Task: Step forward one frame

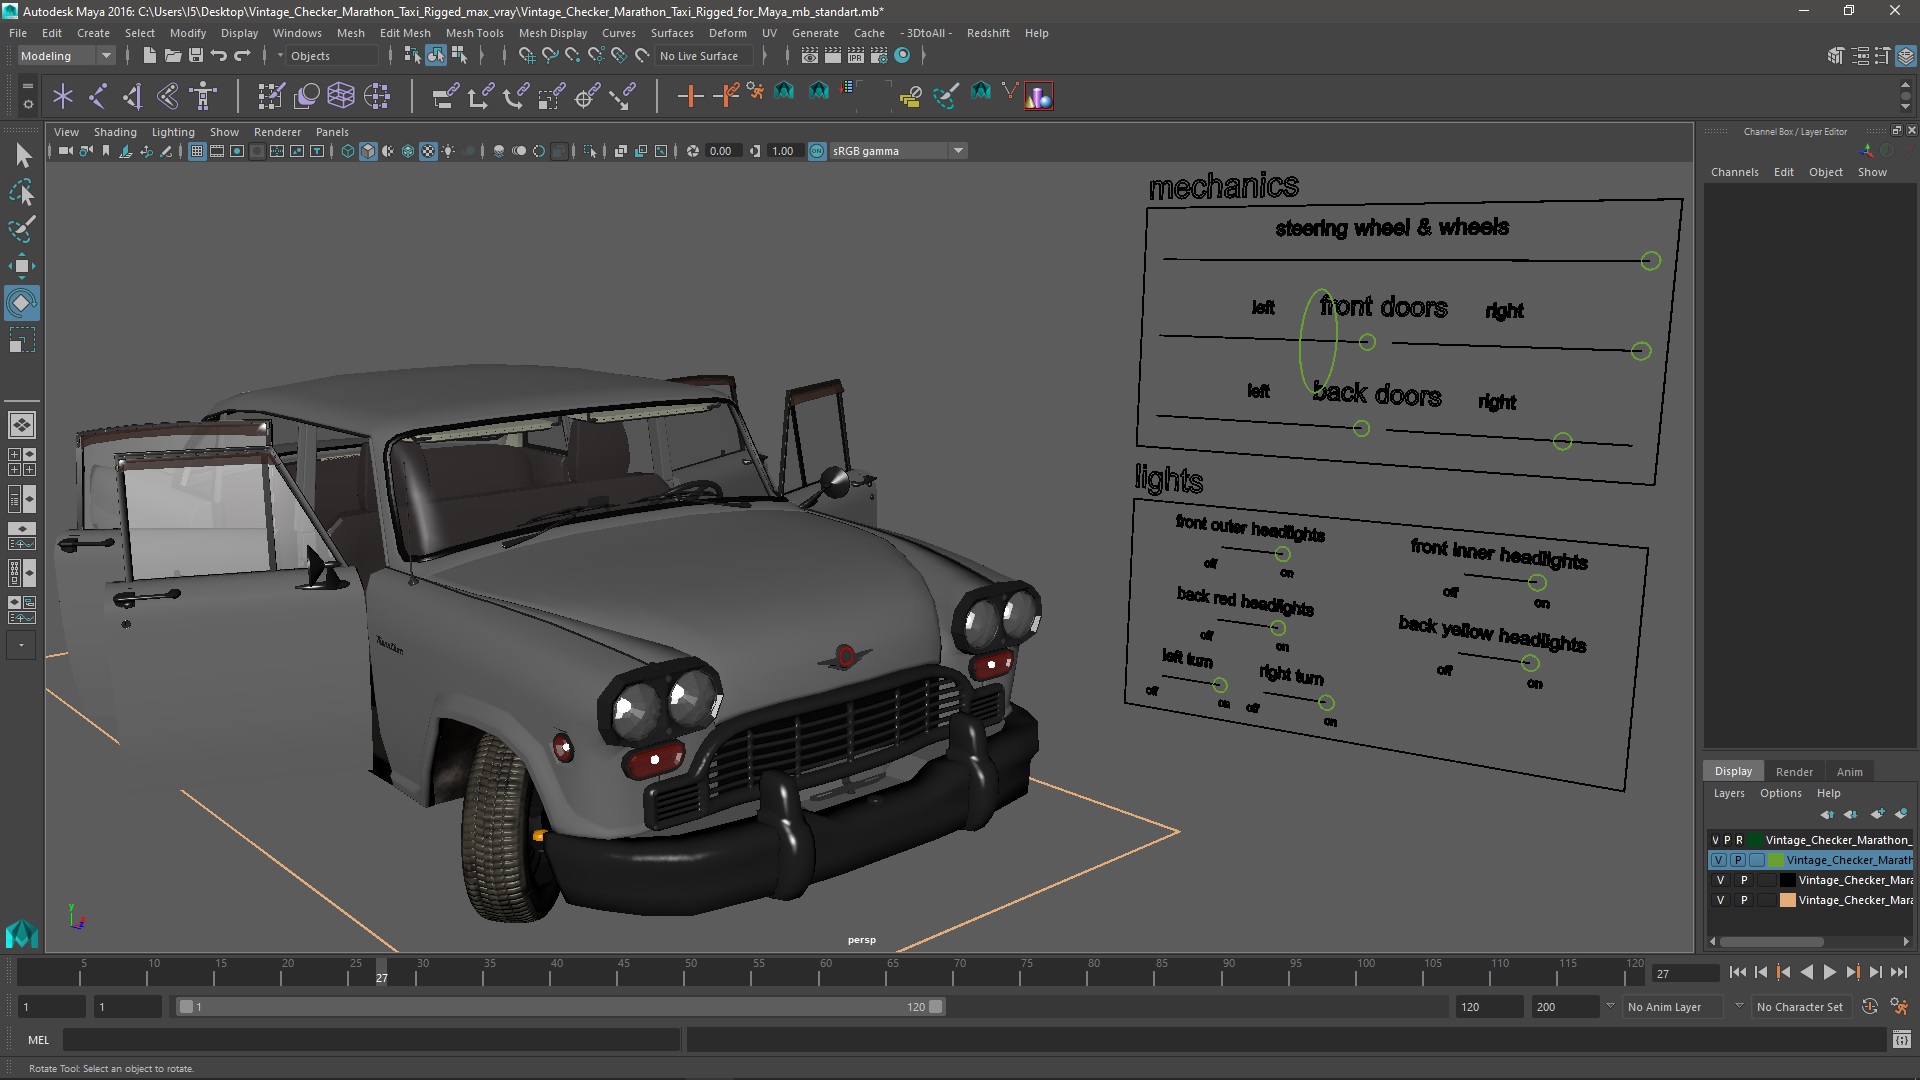Action: (1876, 972)
